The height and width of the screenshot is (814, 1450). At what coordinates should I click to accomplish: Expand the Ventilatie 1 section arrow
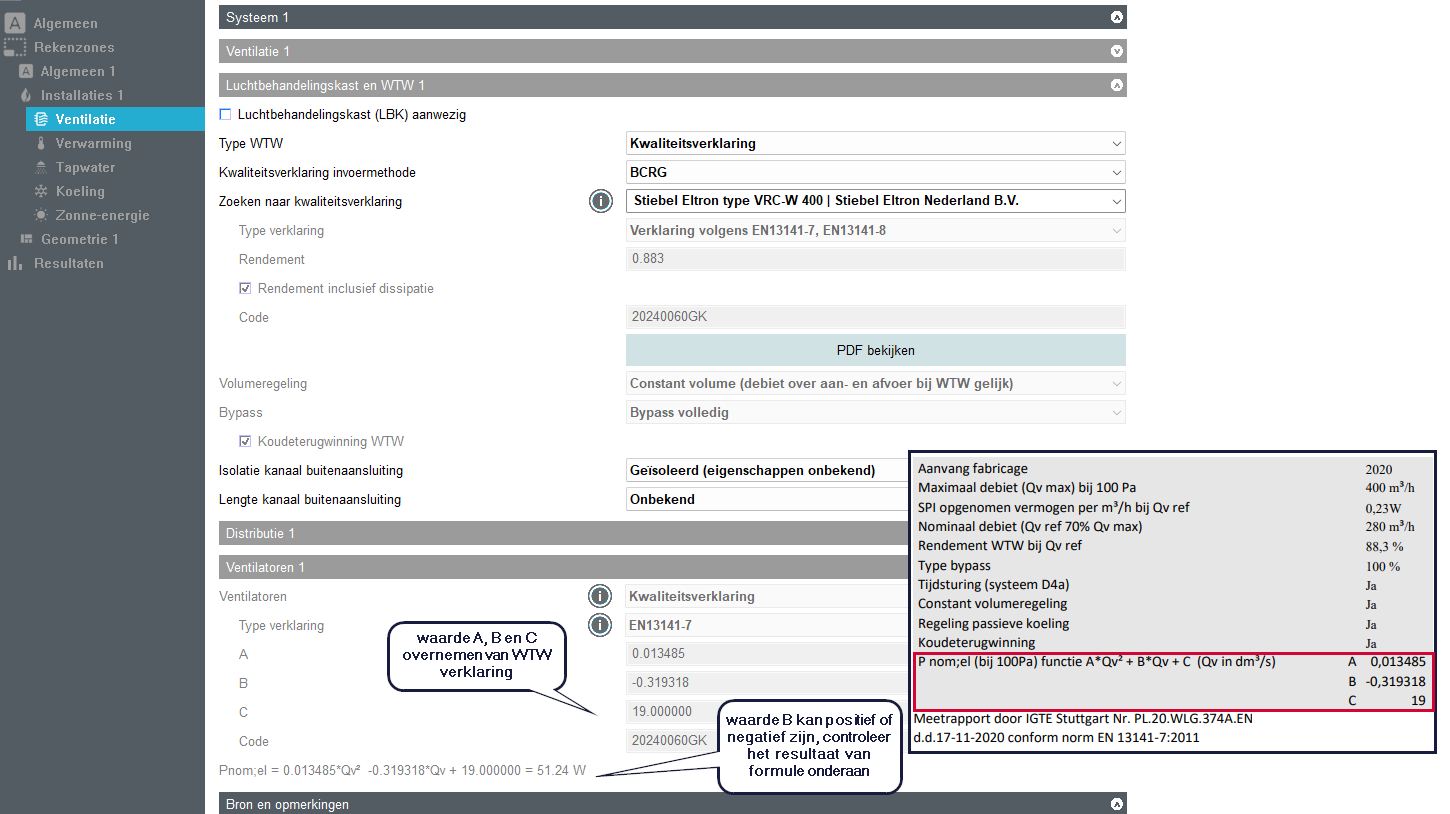tap(1117, 51)
